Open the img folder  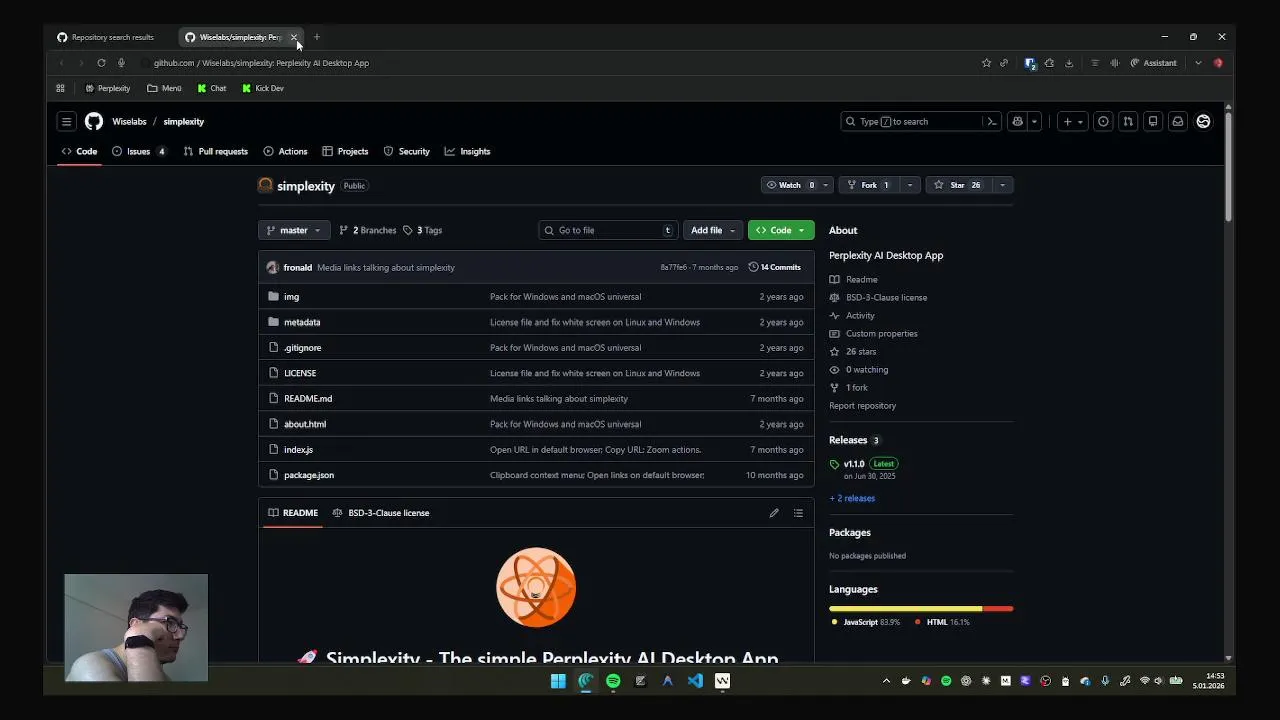pyautogui.click(x=291, y=297)
